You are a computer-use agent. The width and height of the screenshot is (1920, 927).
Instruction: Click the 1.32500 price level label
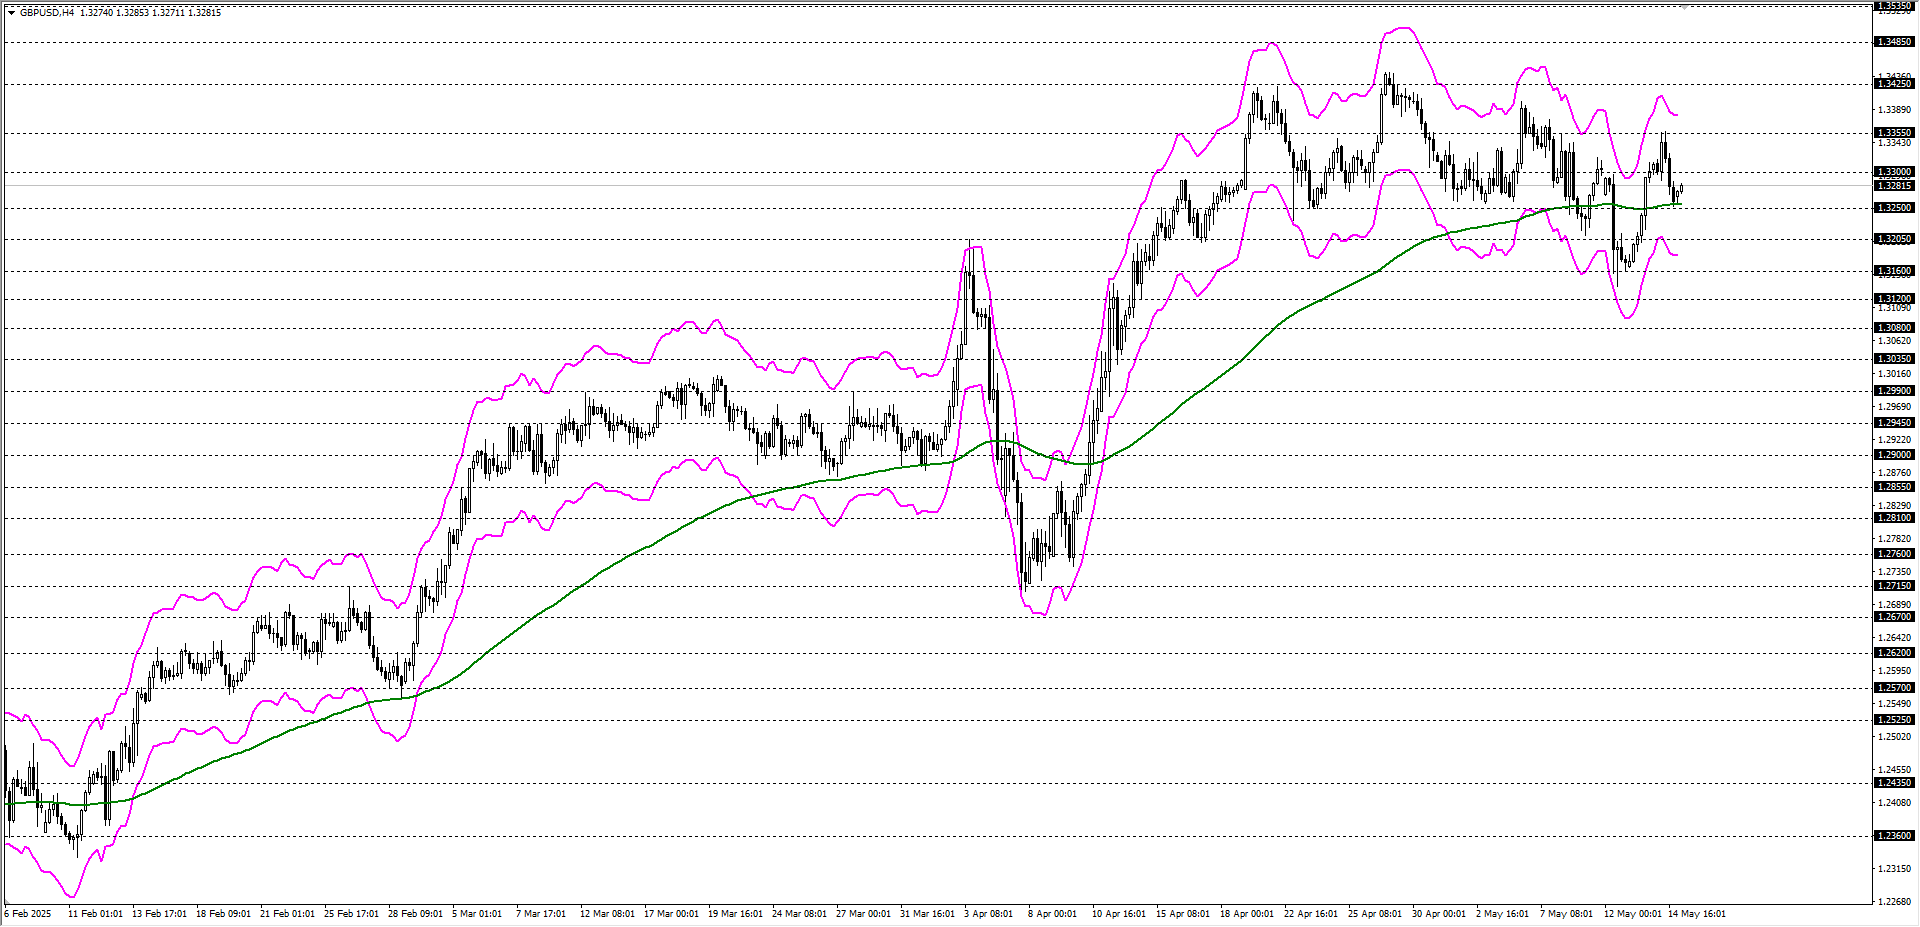1894,208
